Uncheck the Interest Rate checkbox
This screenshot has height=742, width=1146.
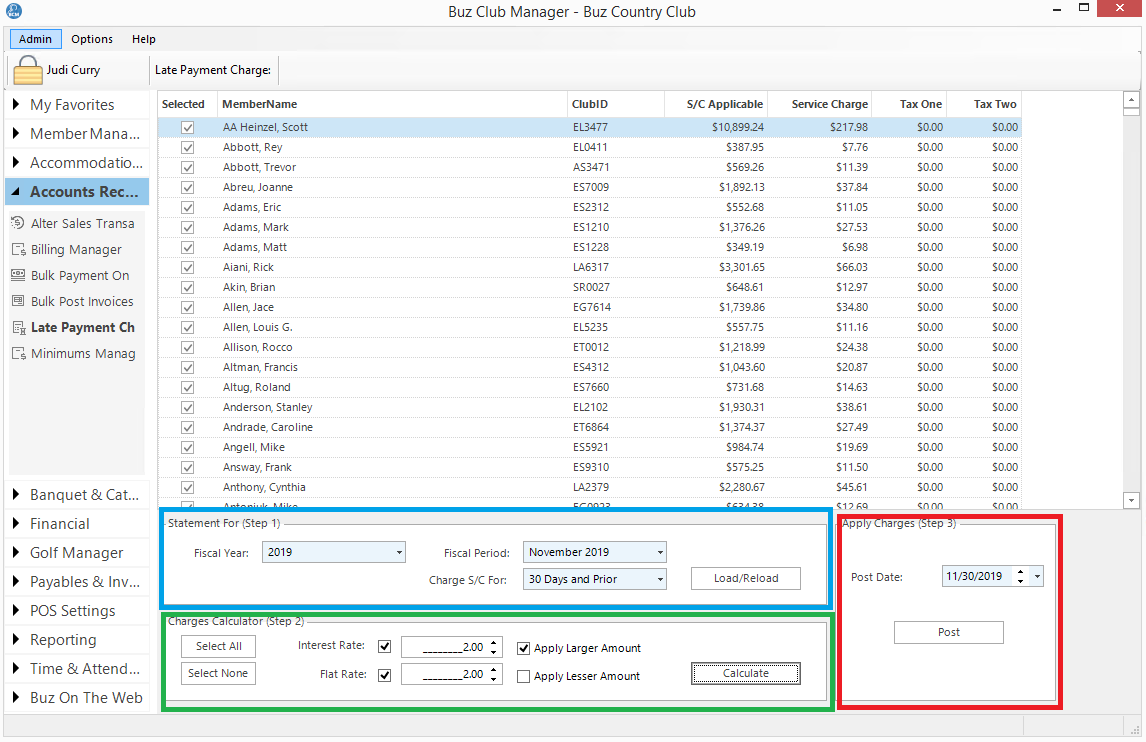pyautogui.click(x=385, y=646)
